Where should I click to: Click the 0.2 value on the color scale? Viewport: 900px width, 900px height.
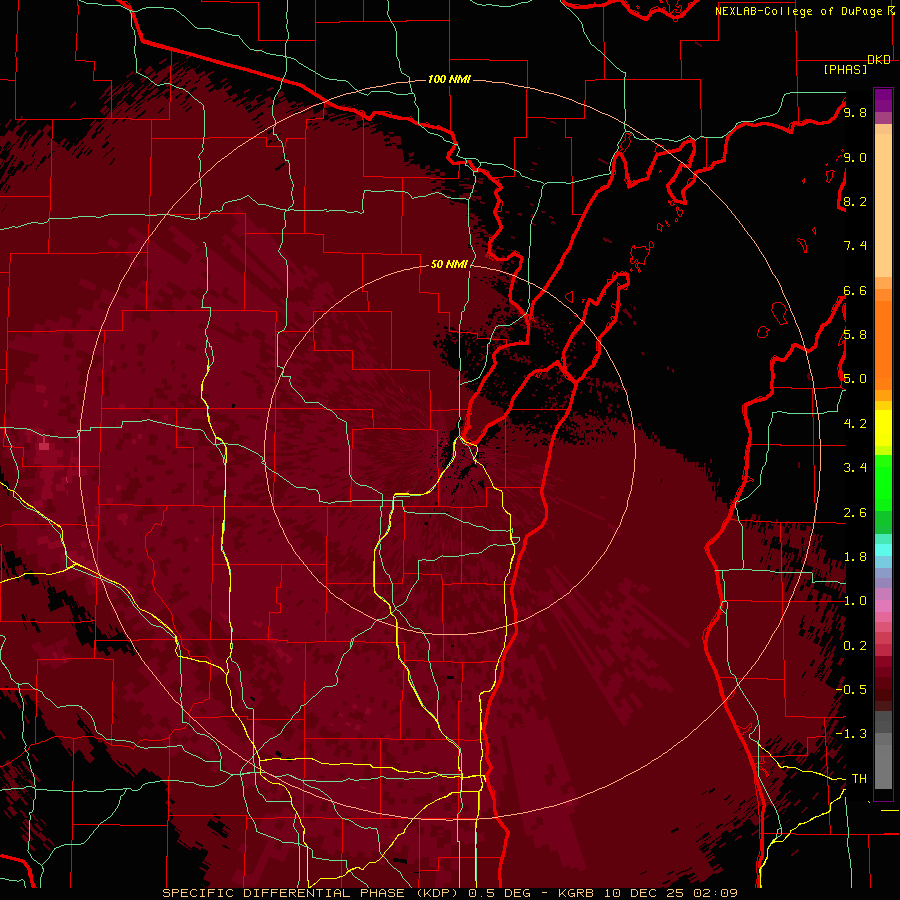855,645
